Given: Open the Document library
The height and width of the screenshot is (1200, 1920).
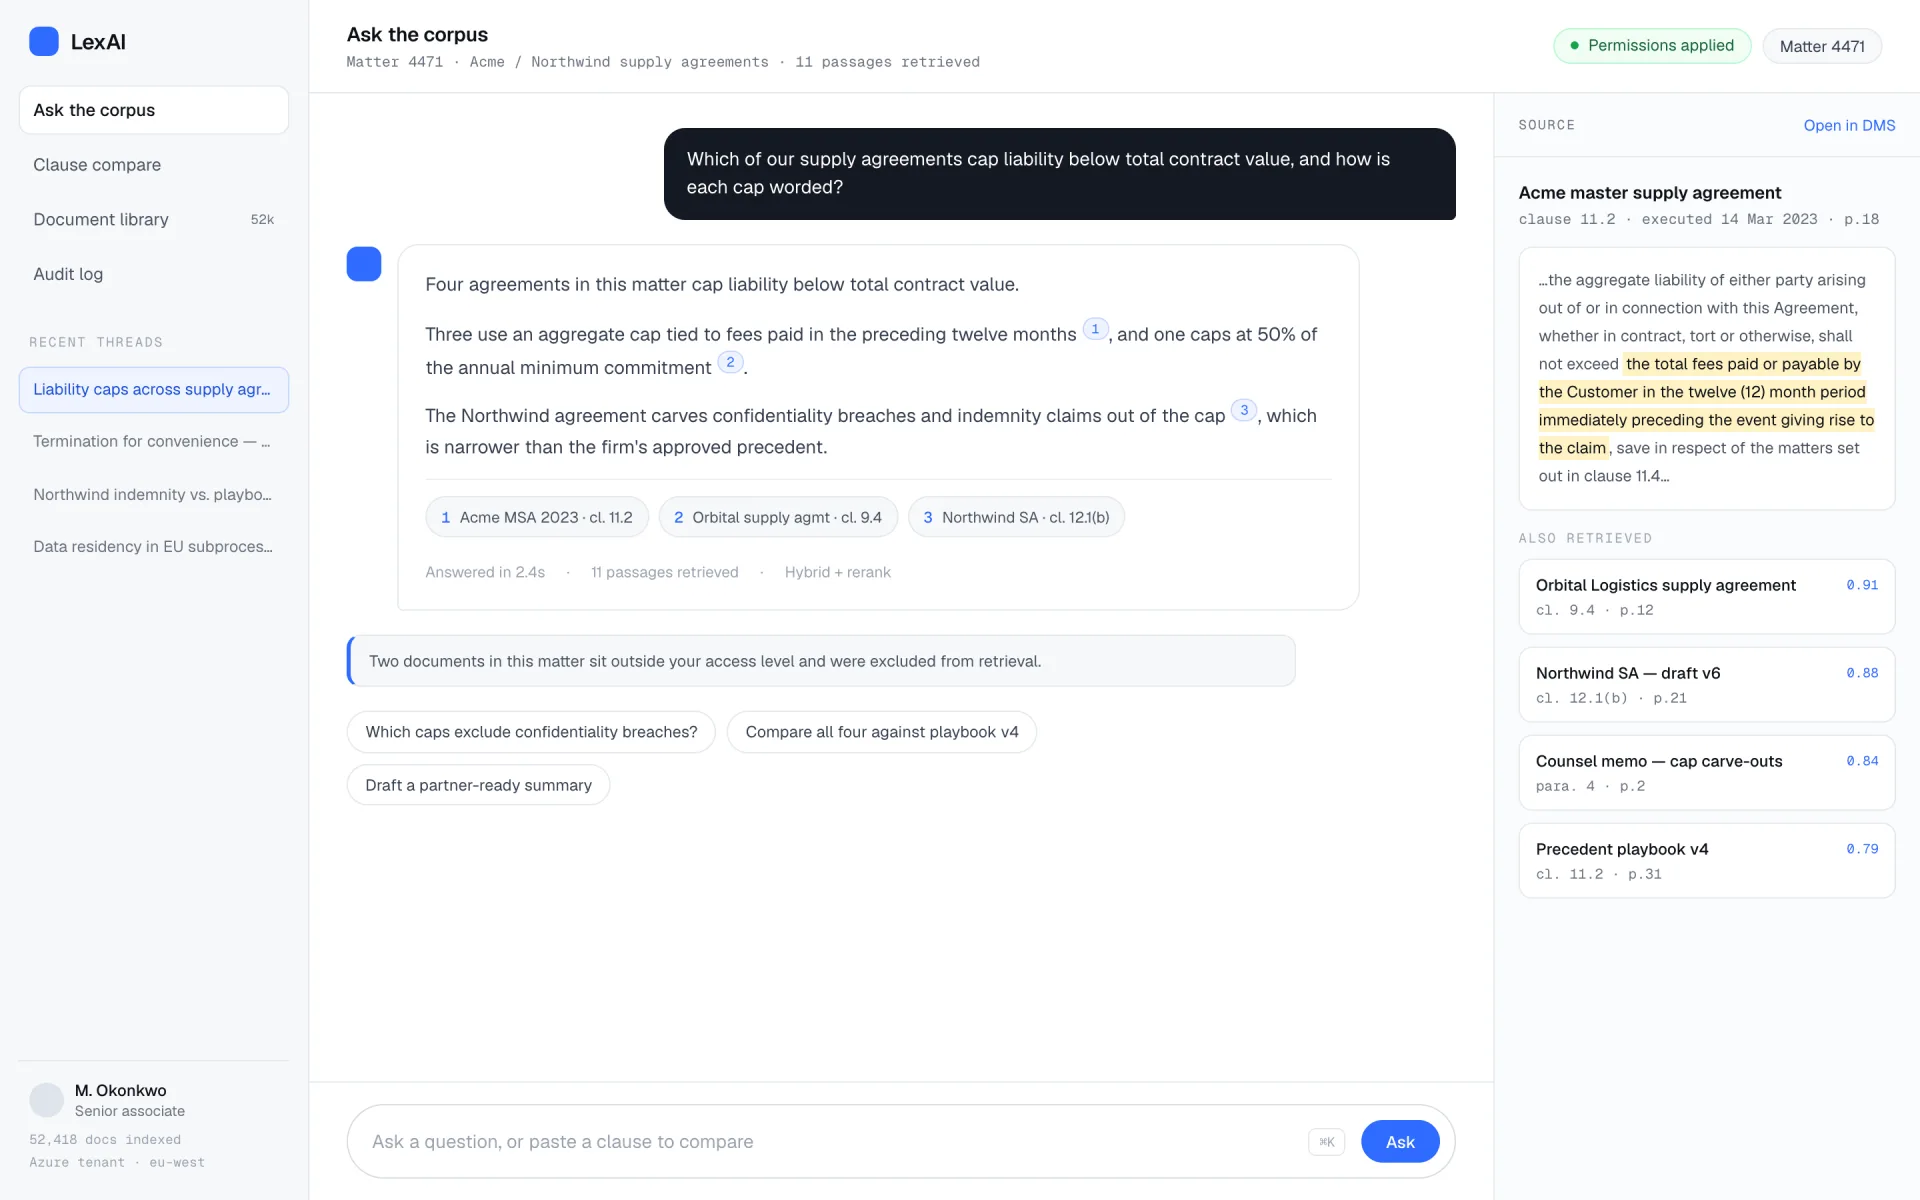Looking at the screenshot, I should [154, 219].
